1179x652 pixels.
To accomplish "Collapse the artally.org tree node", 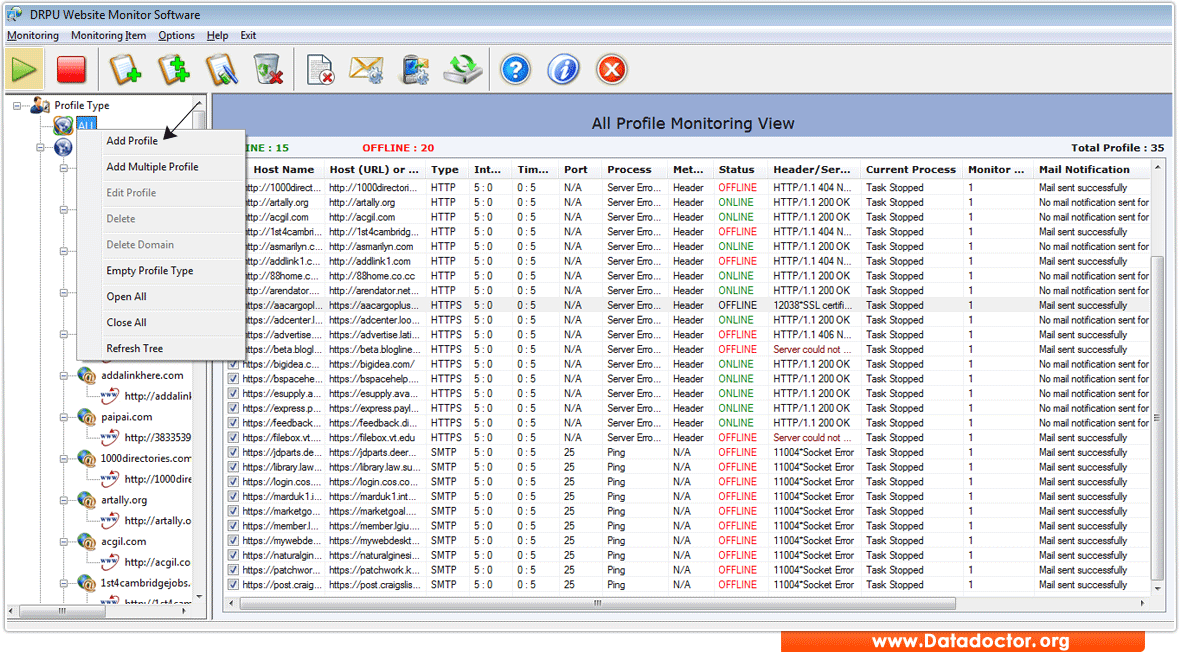I will click(x=66, y=500).
